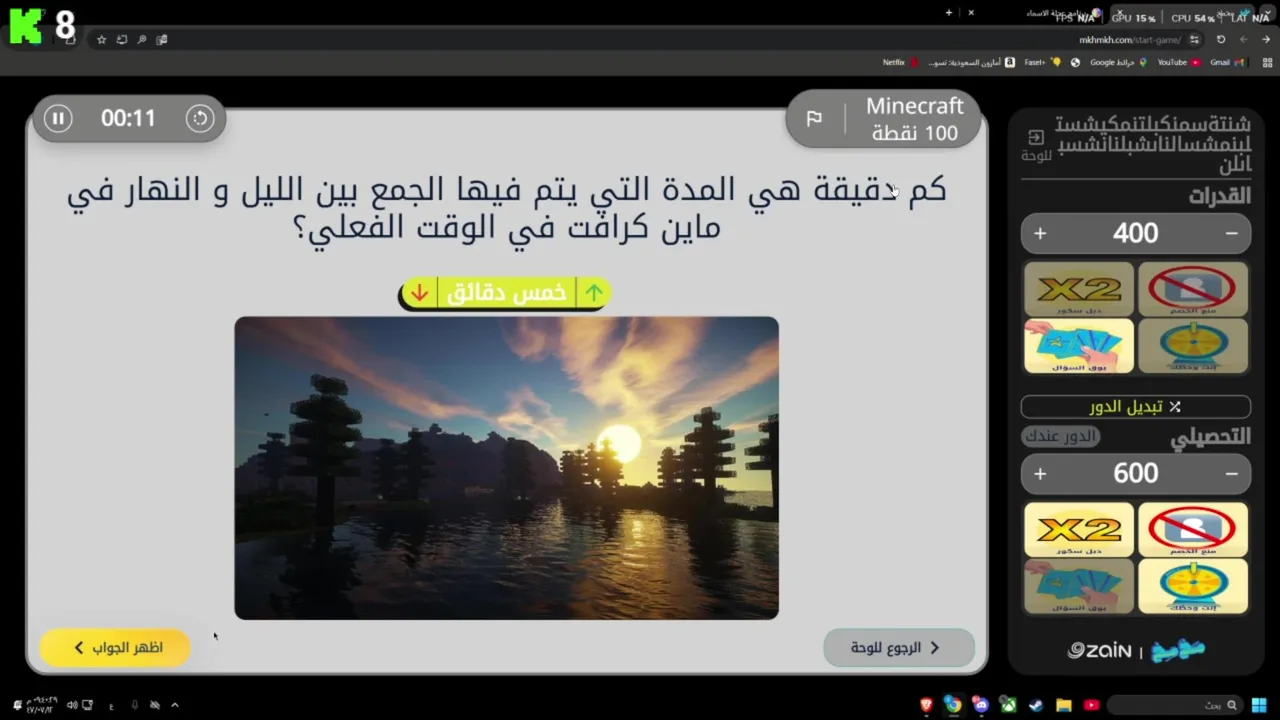
Task: Open Windows Start menu
Action: tap(1260, 705)
